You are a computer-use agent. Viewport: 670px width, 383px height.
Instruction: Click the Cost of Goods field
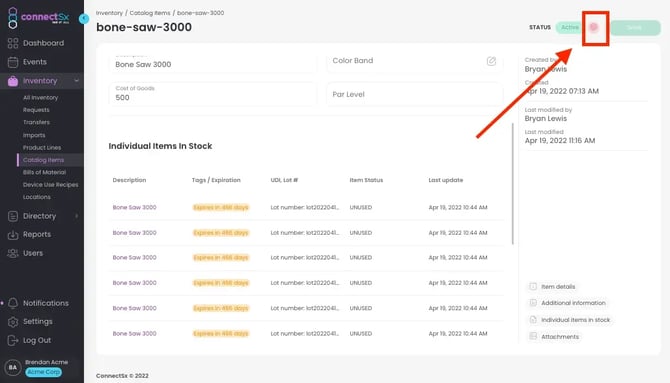pos(213,94)
